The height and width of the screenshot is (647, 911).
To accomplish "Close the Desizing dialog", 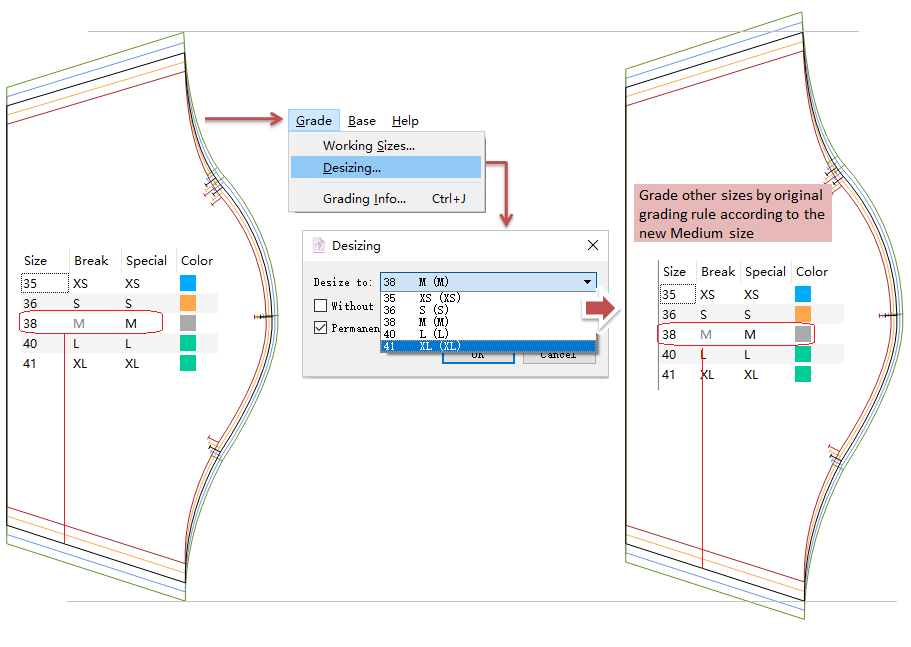I will coord(592,245).
